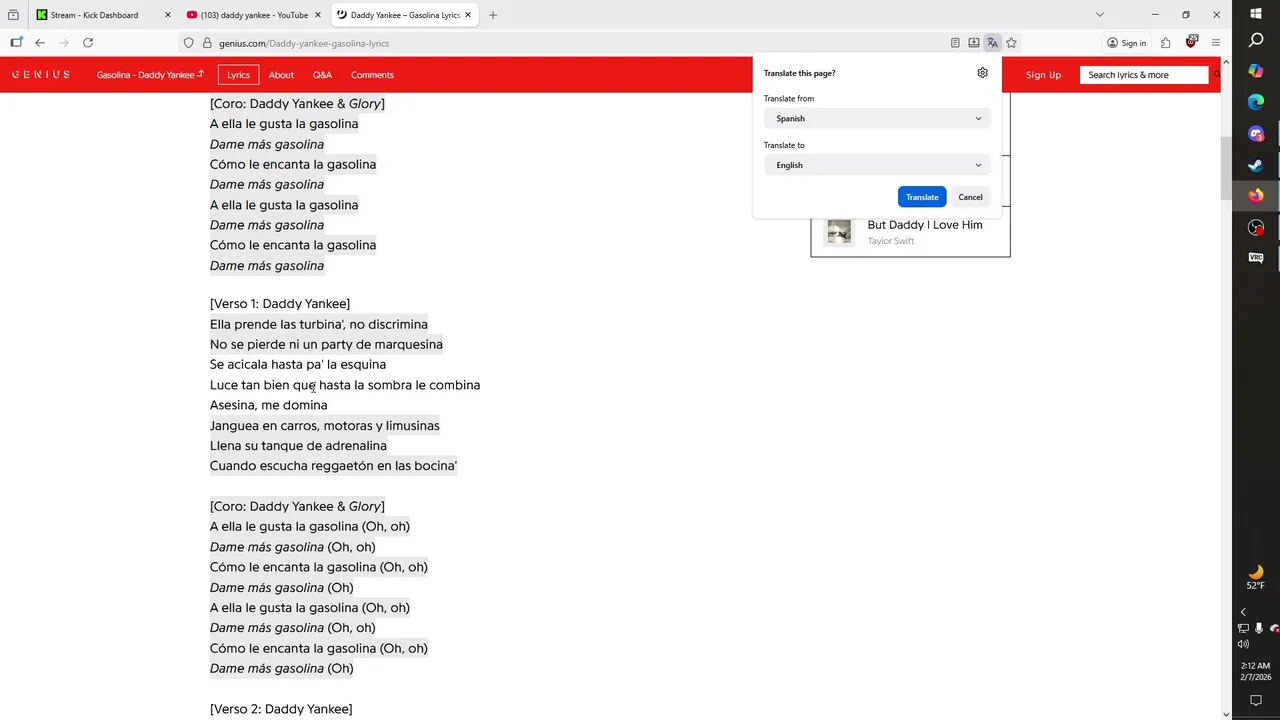The image size is (1280, 720).
Task: Open the Firefox application hamburger menu
Action: (x=1216, y=43)
